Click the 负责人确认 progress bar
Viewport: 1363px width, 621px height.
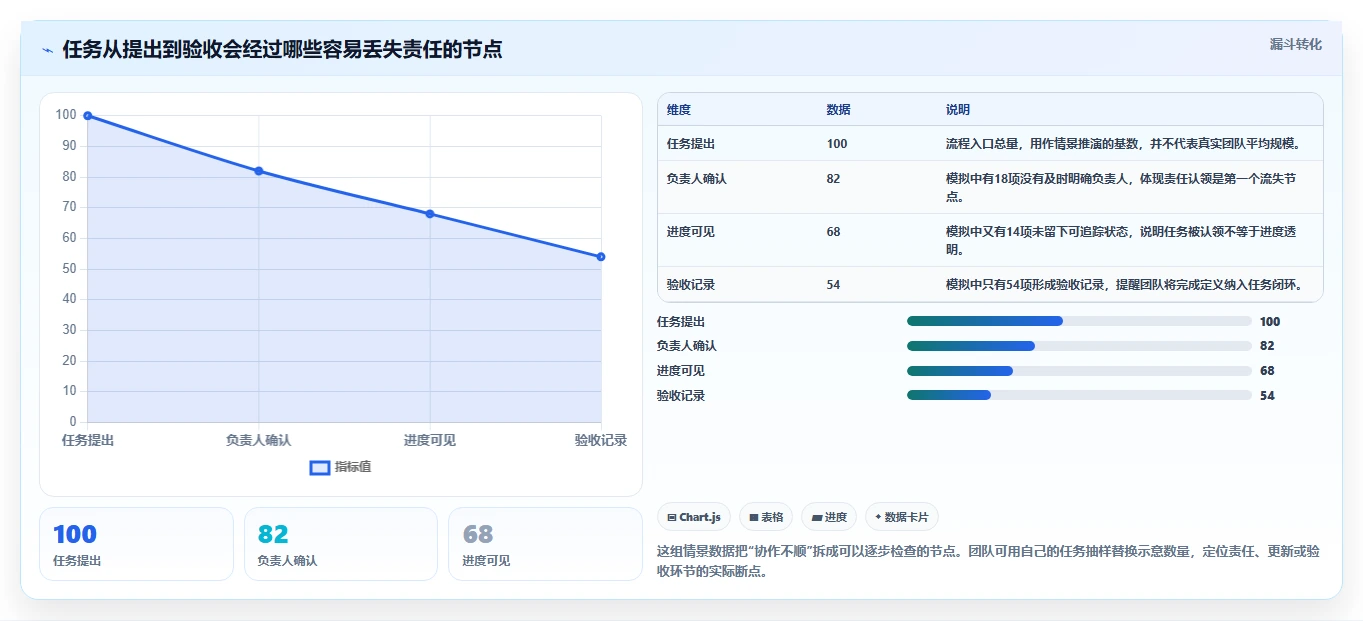pyautogui.click(x=1079, y=346)
